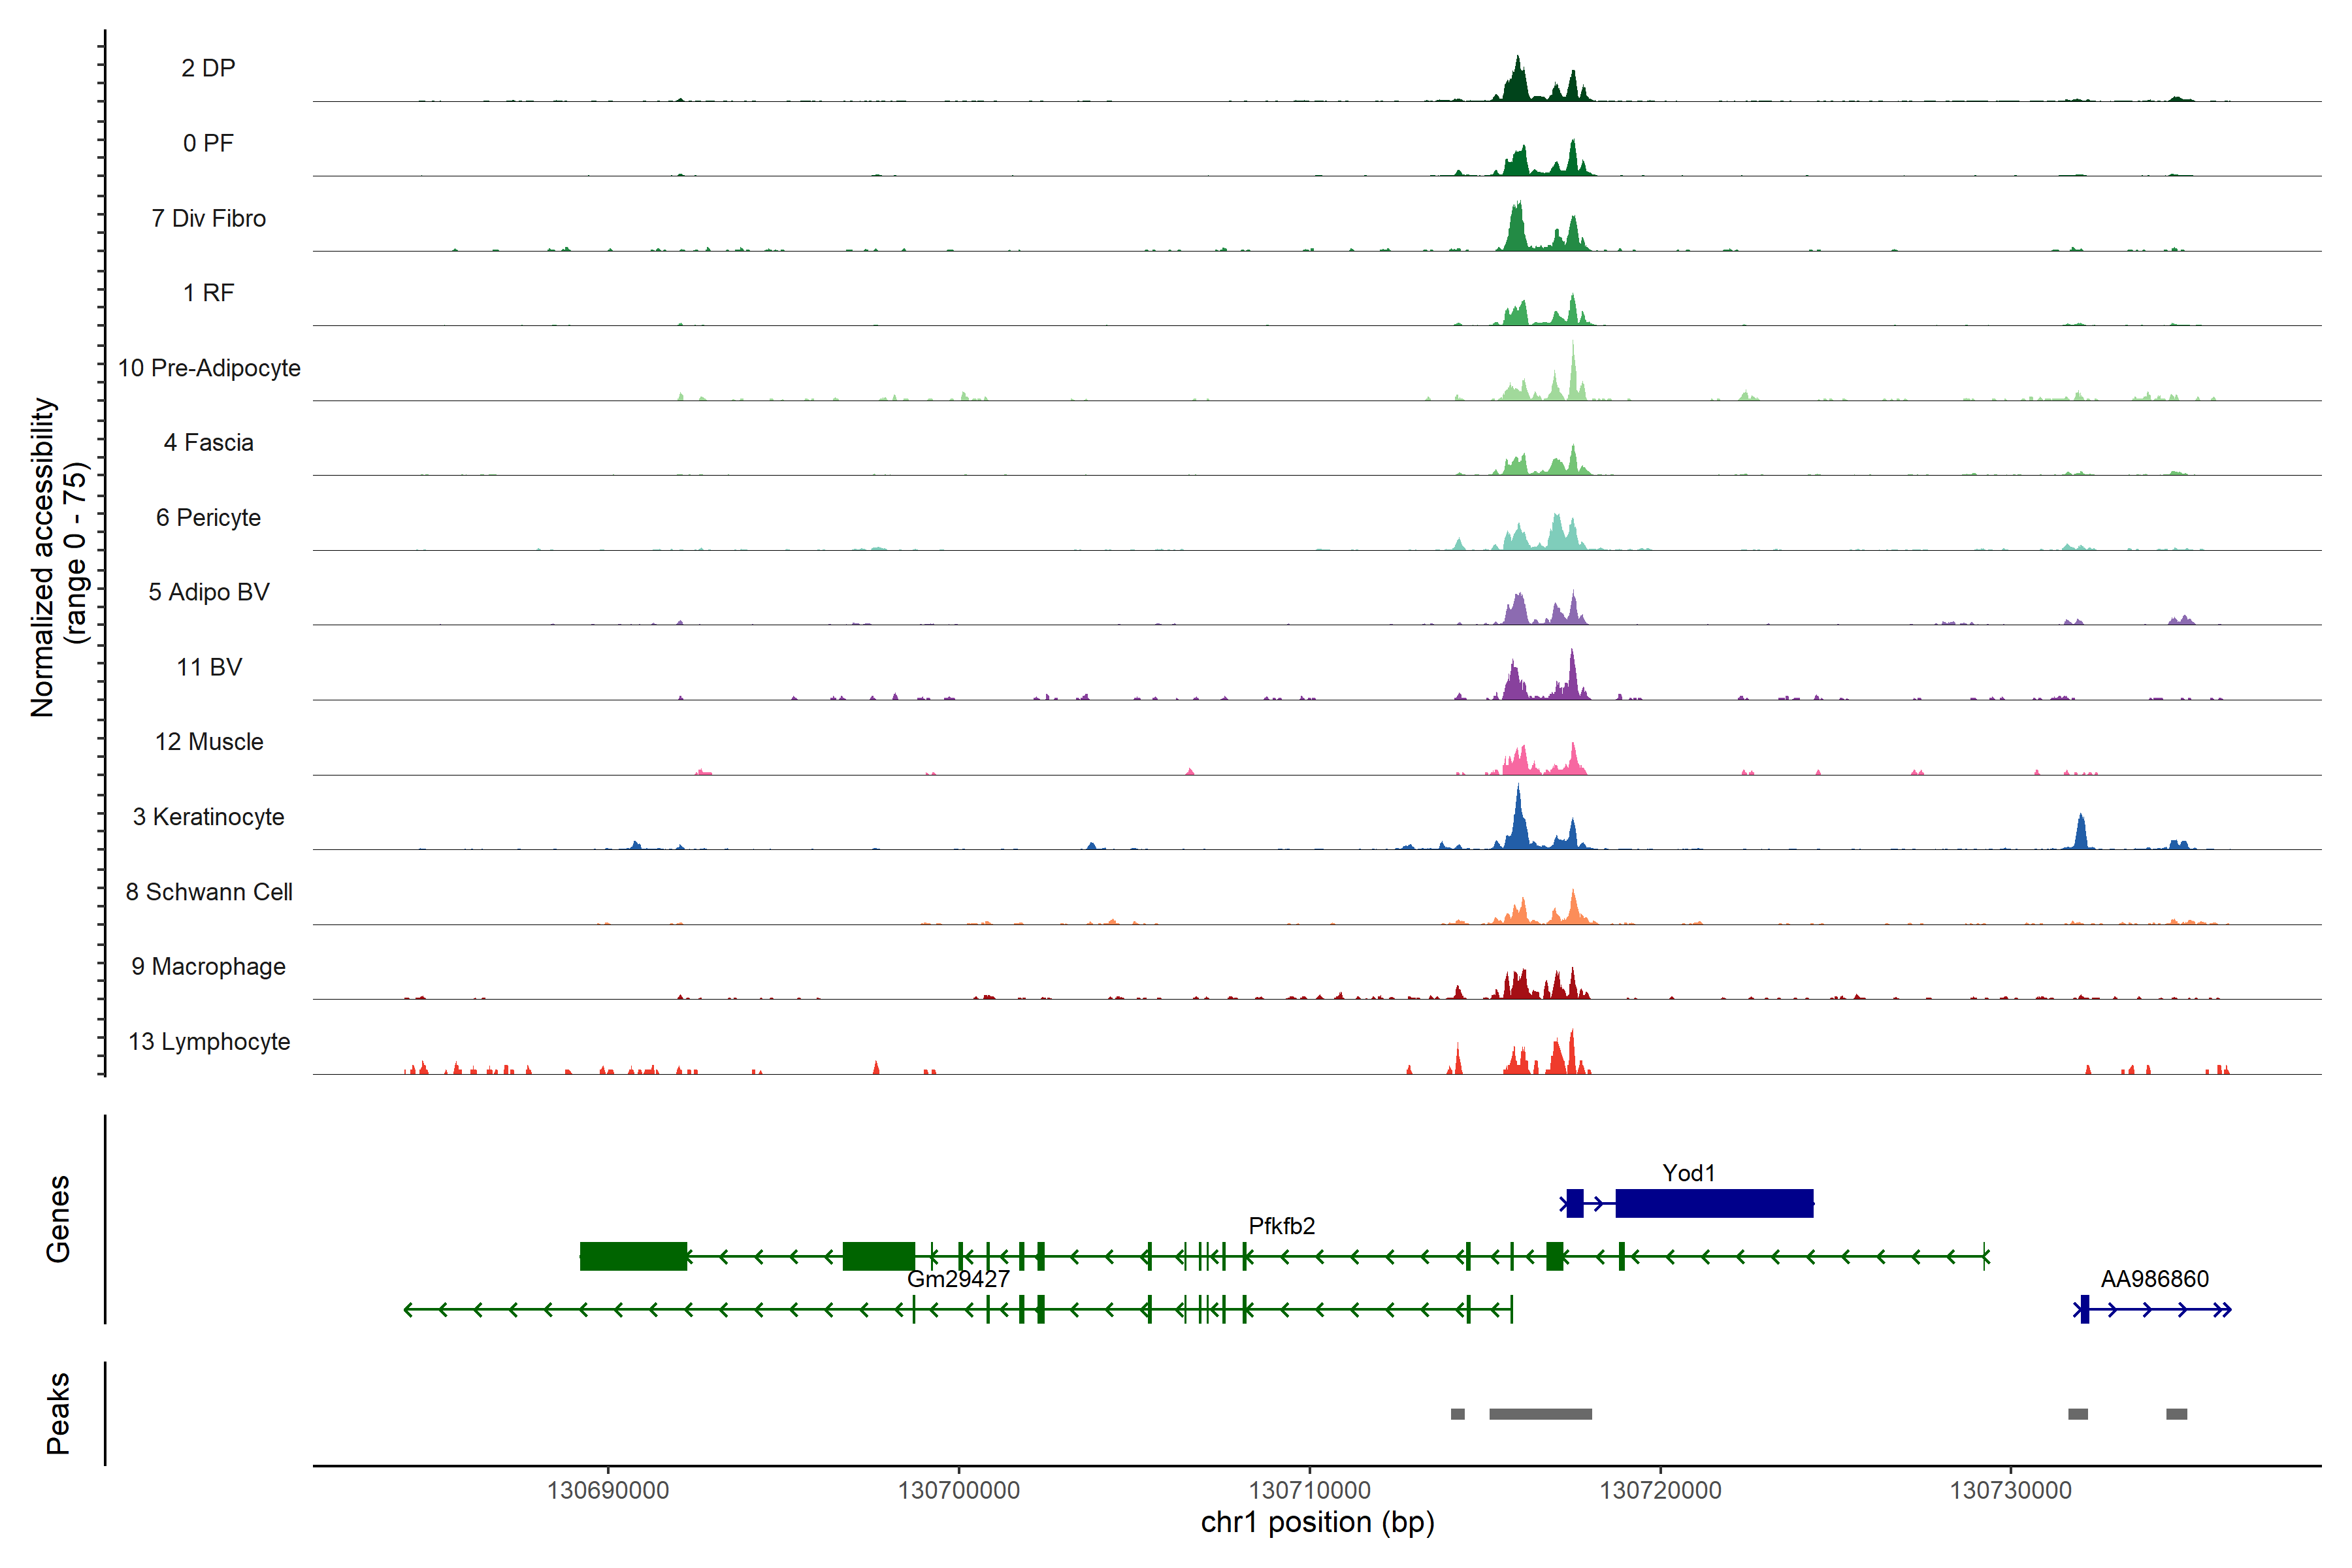Viewport: 2352px width, 1568px height.
Task: Click the Pfkfb2 gene label
Action: pos(1281,1226)
